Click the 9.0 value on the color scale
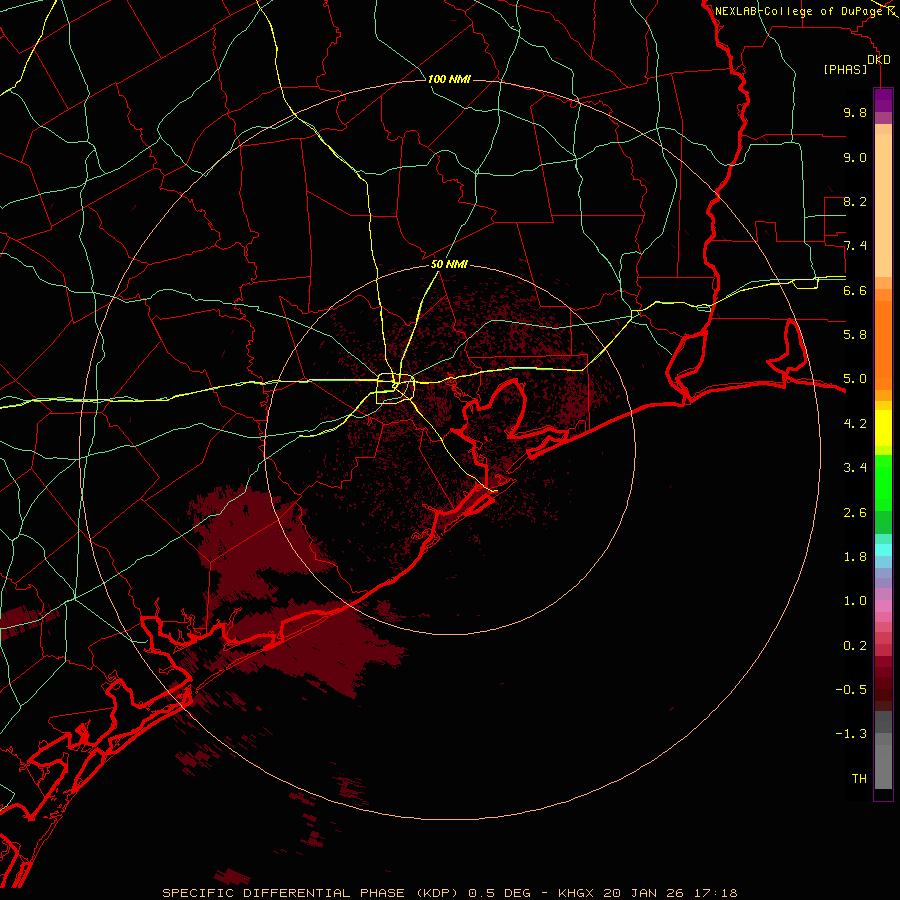The image size is (900, 900). (855, 157)
